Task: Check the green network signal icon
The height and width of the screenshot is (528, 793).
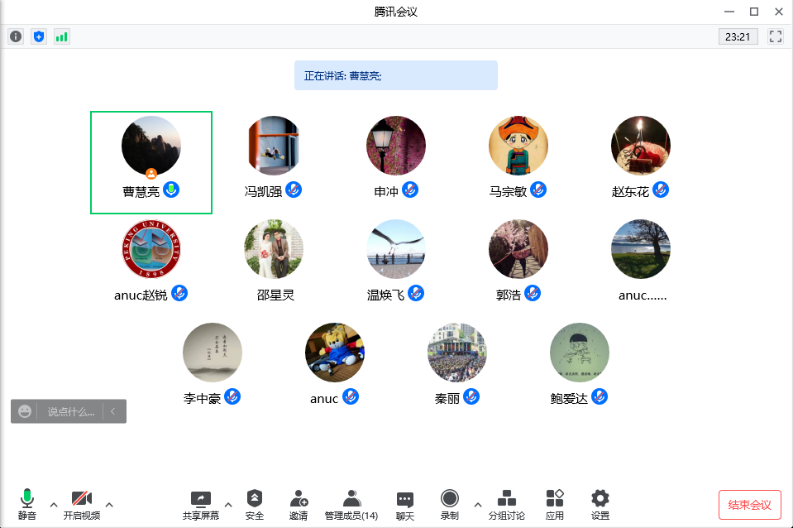Action: click(x=62, y=36)
